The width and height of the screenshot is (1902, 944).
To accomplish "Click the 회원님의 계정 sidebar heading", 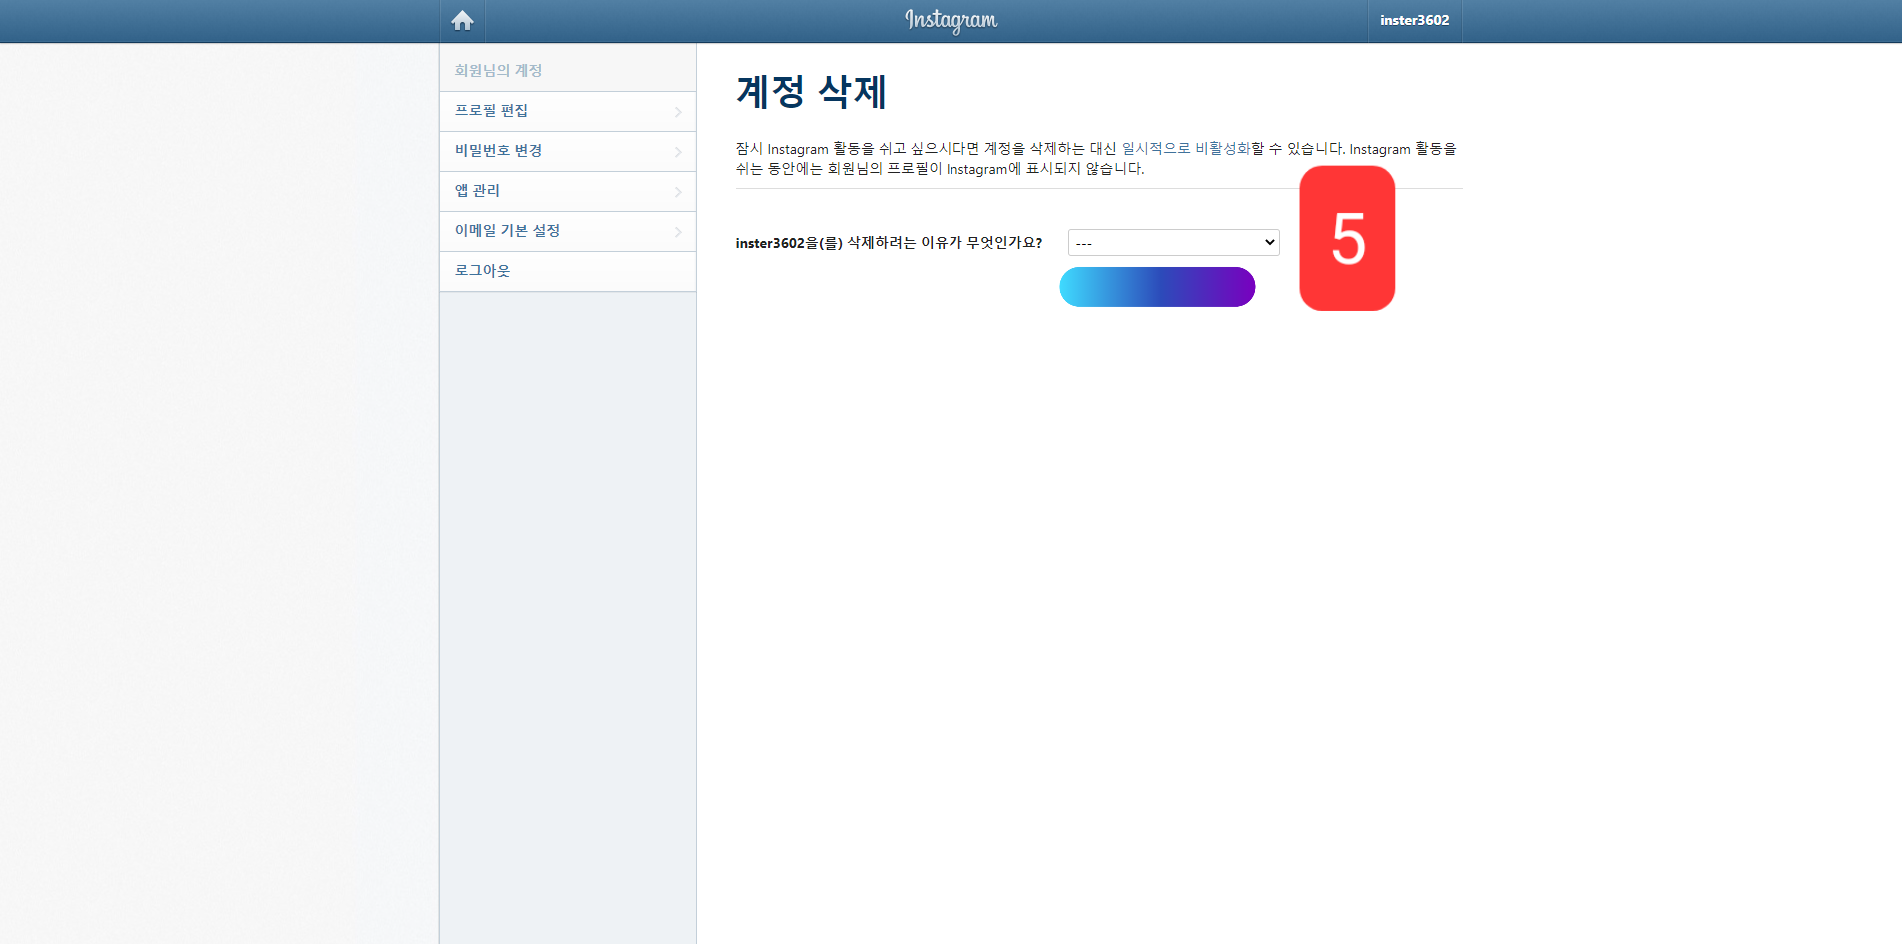I will 498,70.
